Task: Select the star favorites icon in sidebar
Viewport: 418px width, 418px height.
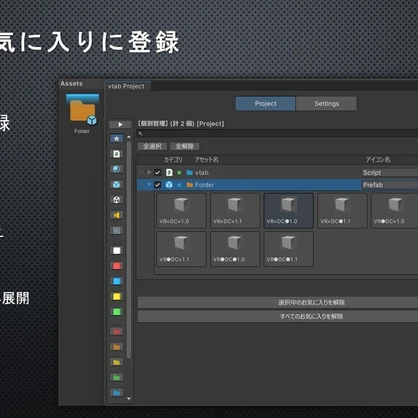Action: pyautogui.click(x=116, y=138)
